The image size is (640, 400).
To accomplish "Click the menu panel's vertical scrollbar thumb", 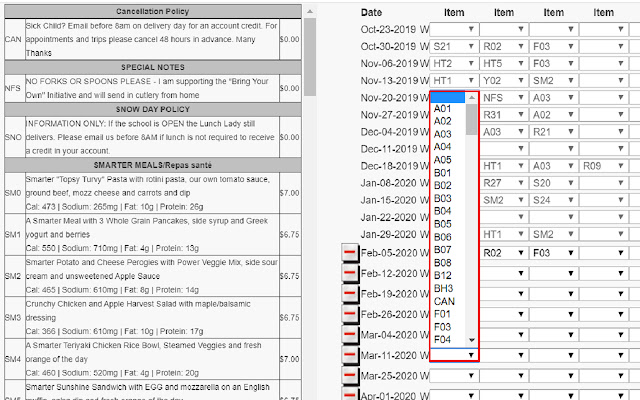I will coord(310,57).
